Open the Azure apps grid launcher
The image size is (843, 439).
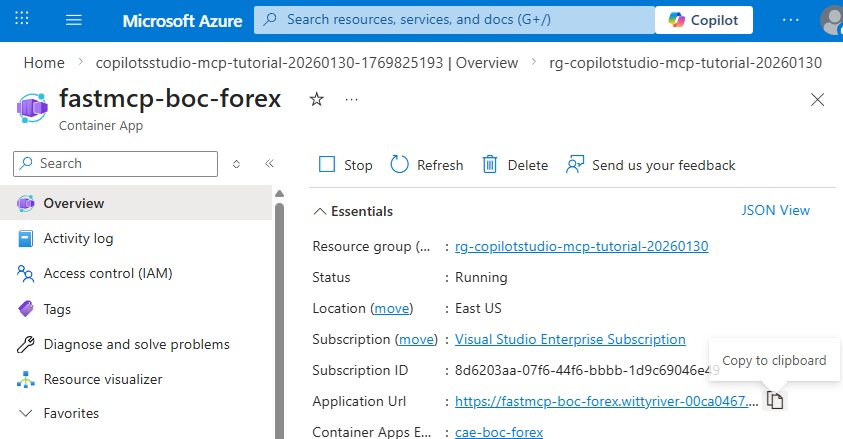[x=22, y=19]
